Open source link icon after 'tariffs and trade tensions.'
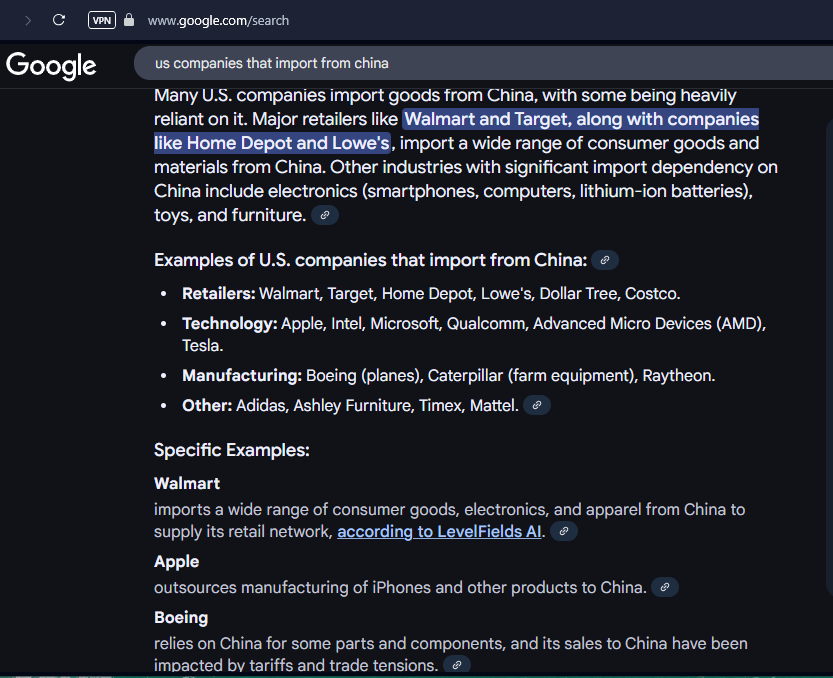The width and height of the screenshot is (833, 678). click(x=457, y=665)
